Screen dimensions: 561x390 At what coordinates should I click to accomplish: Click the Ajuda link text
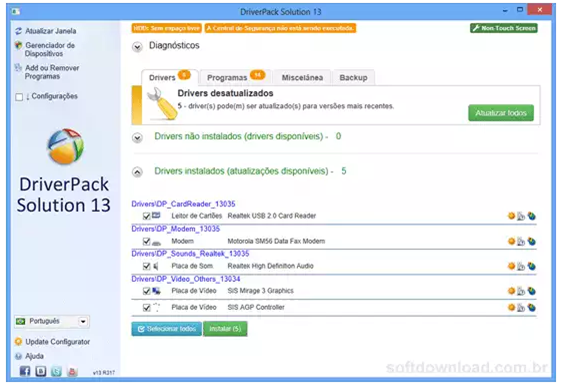(34, 356)
